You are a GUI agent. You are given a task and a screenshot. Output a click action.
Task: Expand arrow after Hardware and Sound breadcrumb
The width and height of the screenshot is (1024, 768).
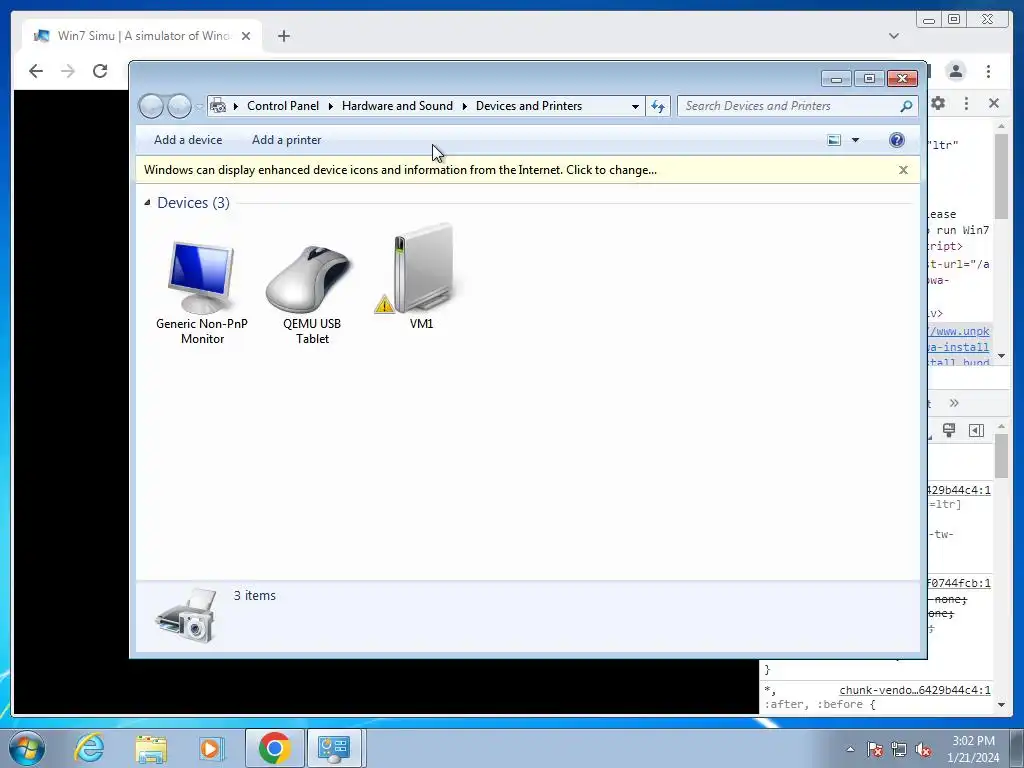tap(464, 106)
